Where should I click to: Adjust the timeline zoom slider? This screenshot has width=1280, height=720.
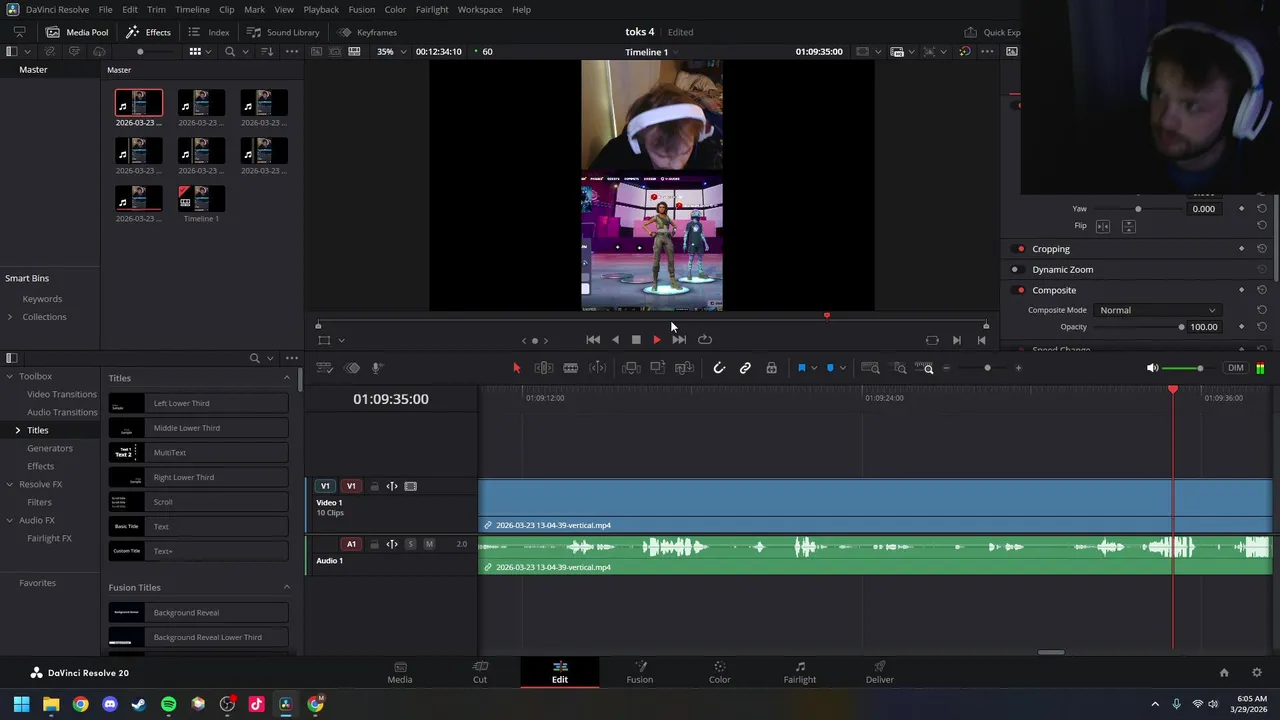tap(987, 368)
